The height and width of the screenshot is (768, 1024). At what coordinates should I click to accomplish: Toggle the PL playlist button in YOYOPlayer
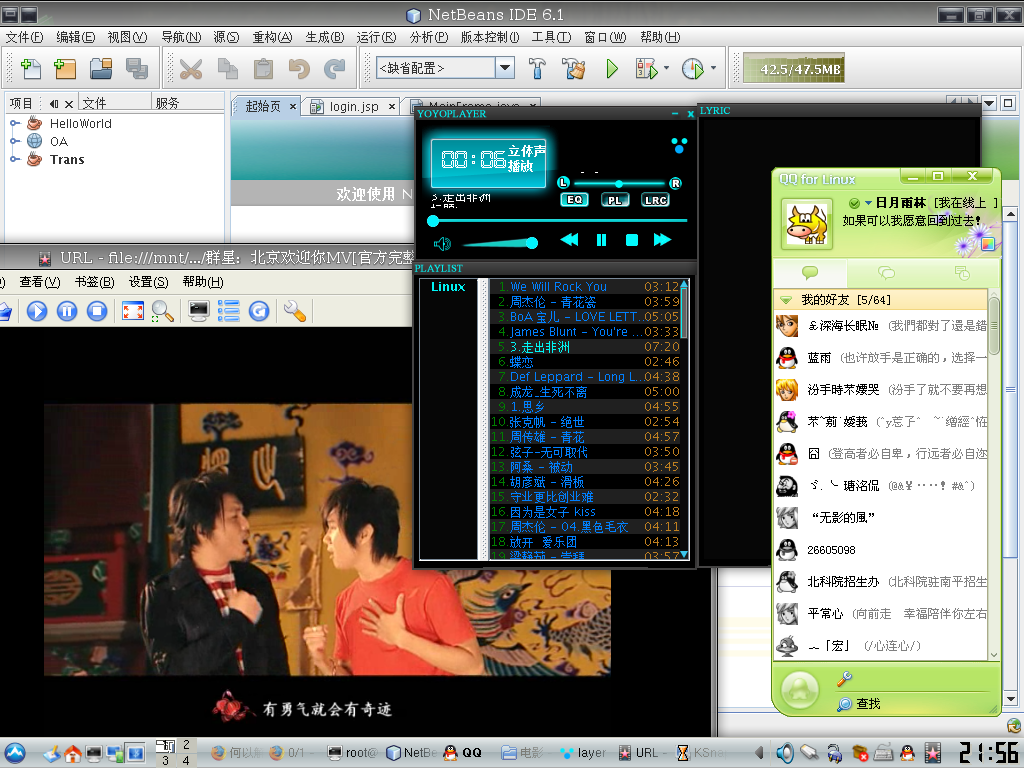(x=615, y=200)
